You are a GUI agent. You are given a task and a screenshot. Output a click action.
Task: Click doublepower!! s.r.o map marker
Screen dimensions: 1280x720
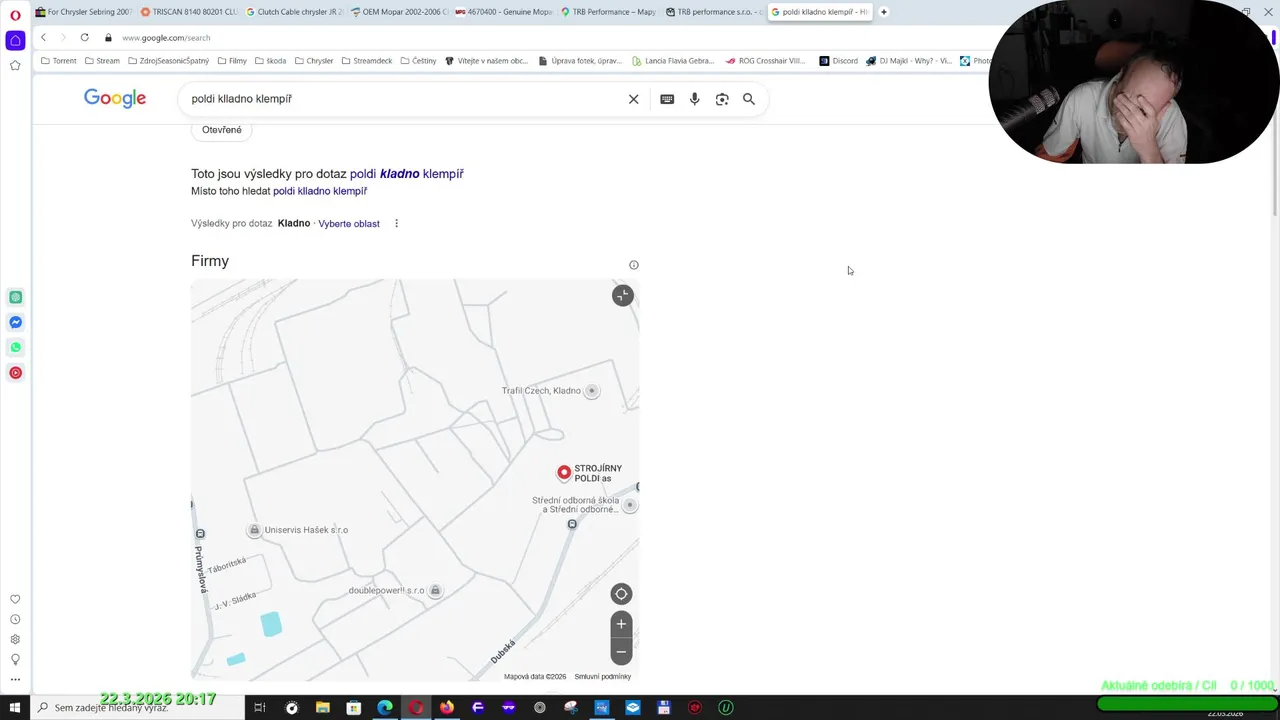pos(435,591)
